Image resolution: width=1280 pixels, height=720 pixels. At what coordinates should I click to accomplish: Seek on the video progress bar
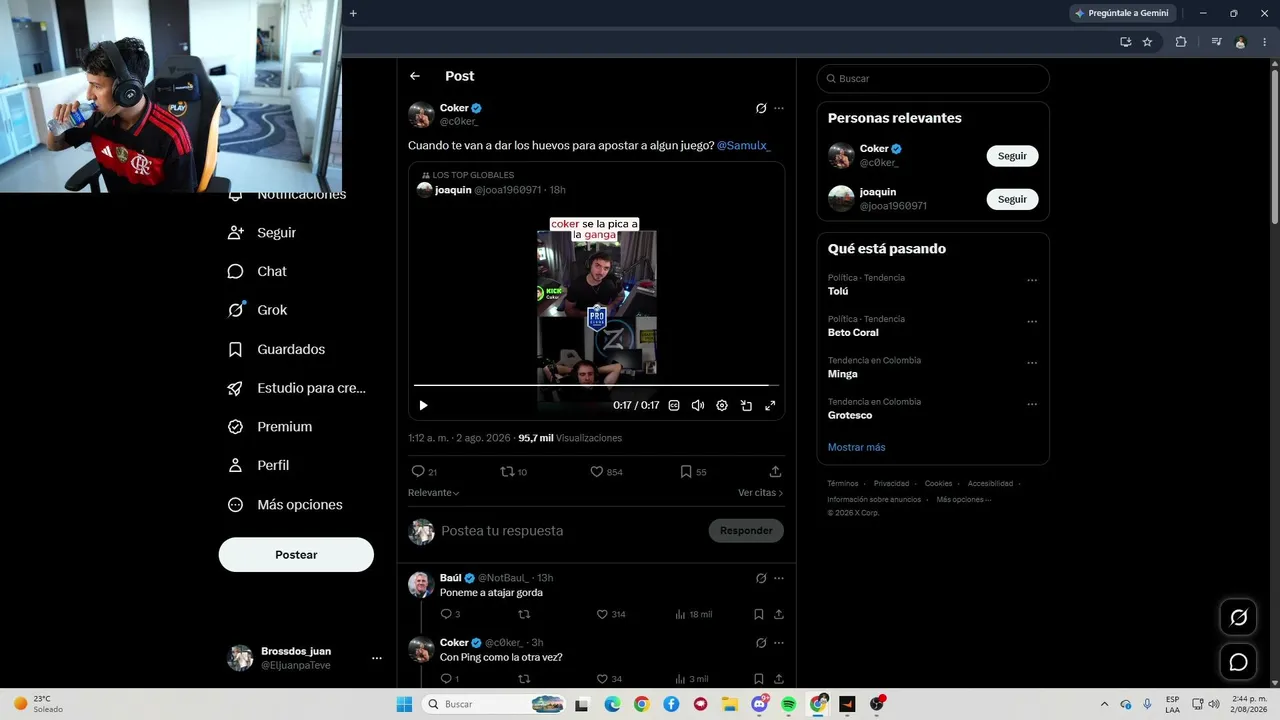click(x=596, y=385)
